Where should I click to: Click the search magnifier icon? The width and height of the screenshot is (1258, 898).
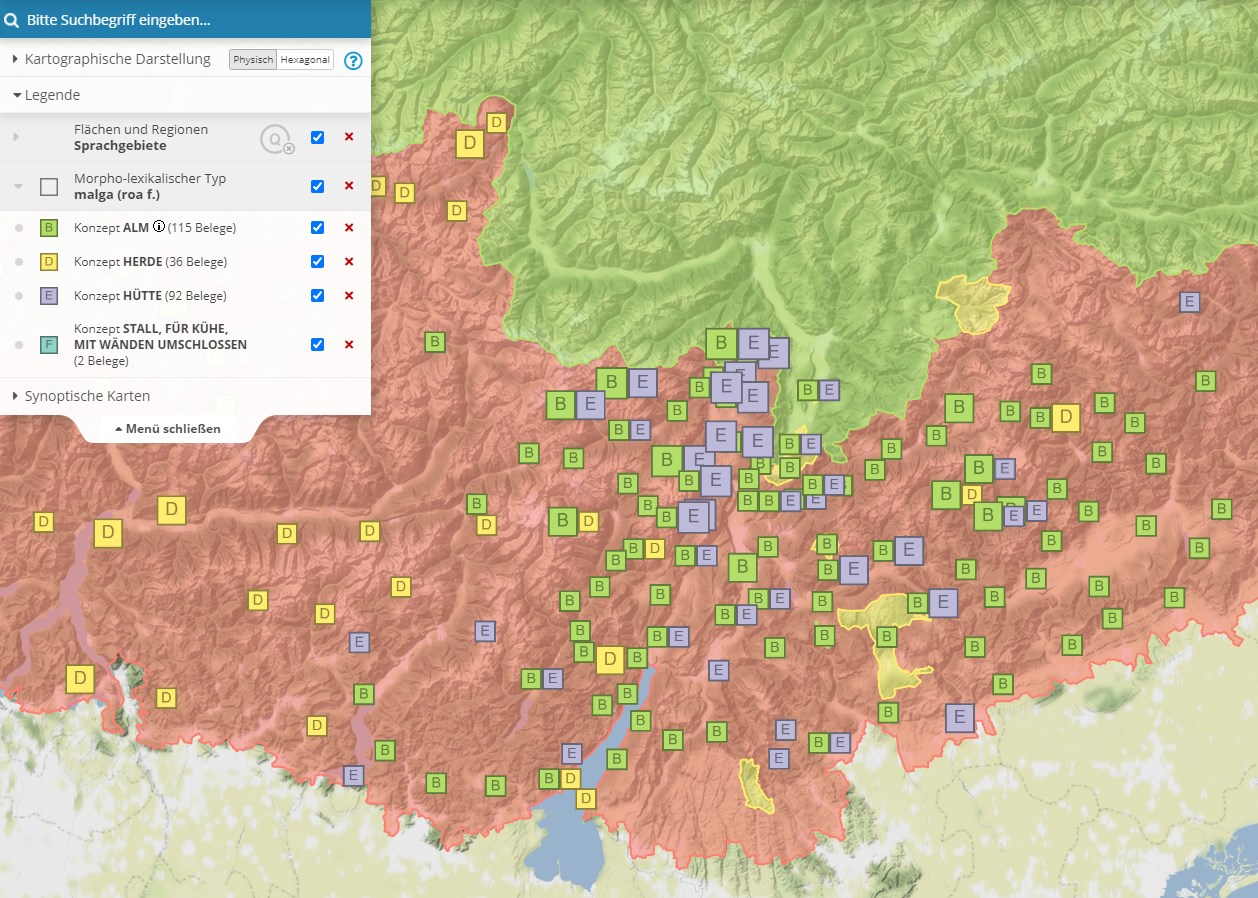[12, 19]
